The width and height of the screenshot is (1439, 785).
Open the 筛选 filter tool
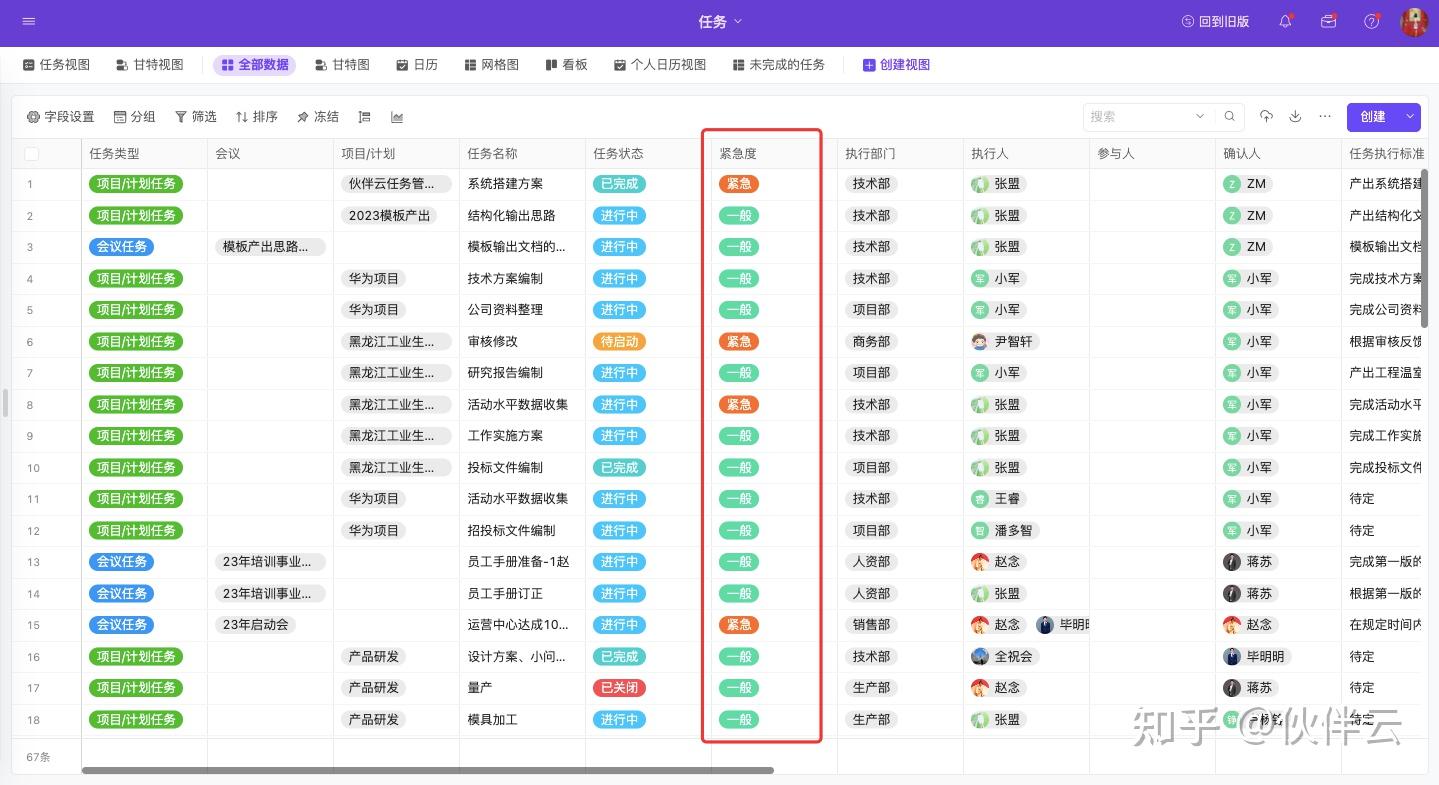pyautogui.click(x=196, y=117)
